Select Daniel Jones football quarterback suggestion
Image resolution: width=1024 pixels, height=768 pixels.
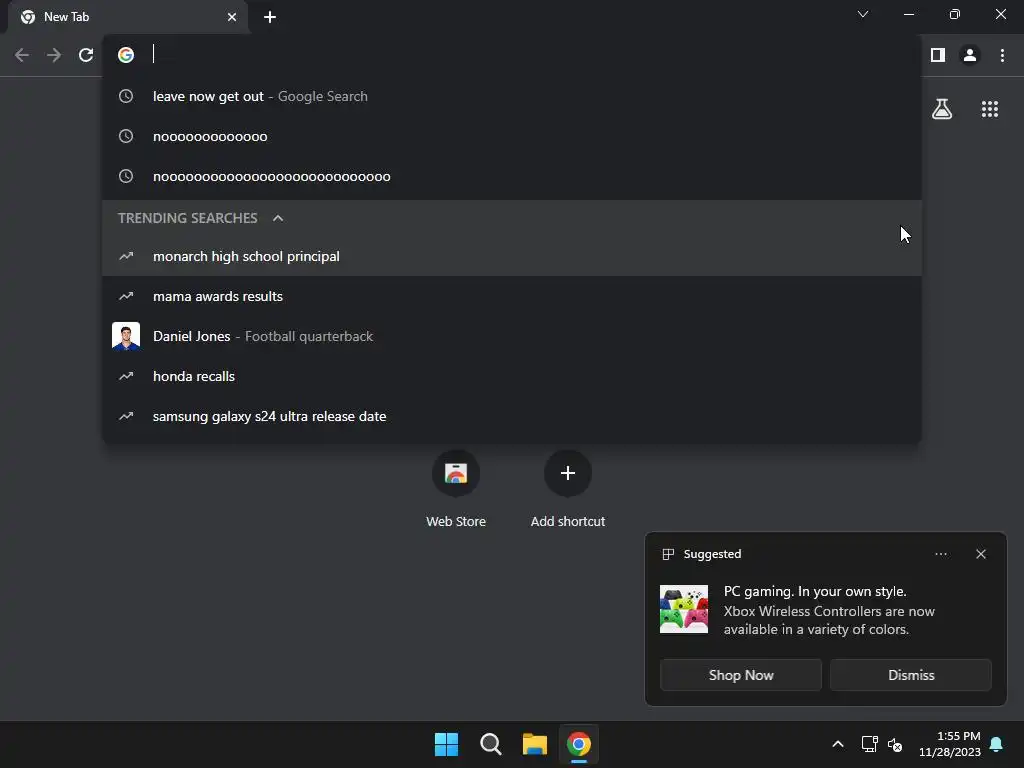512,336
